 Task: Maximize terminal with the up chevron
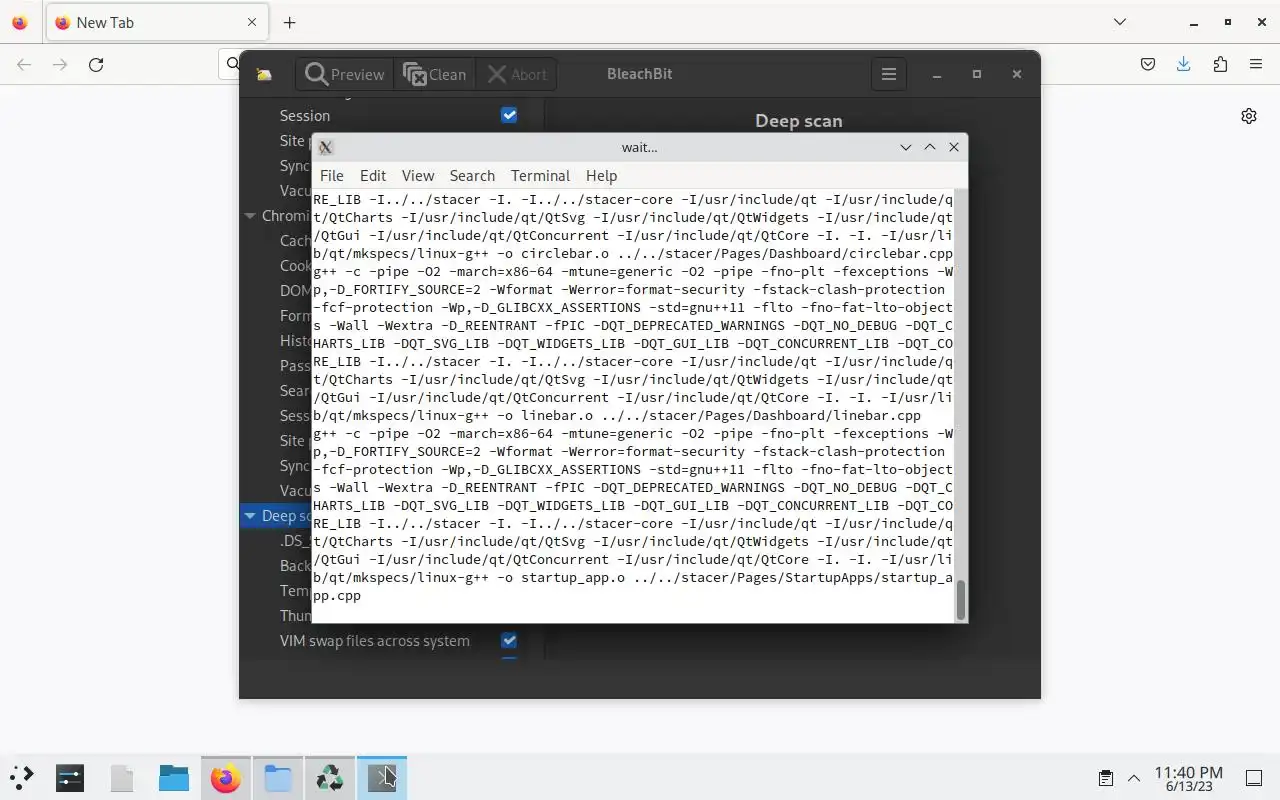coord(930,147)
